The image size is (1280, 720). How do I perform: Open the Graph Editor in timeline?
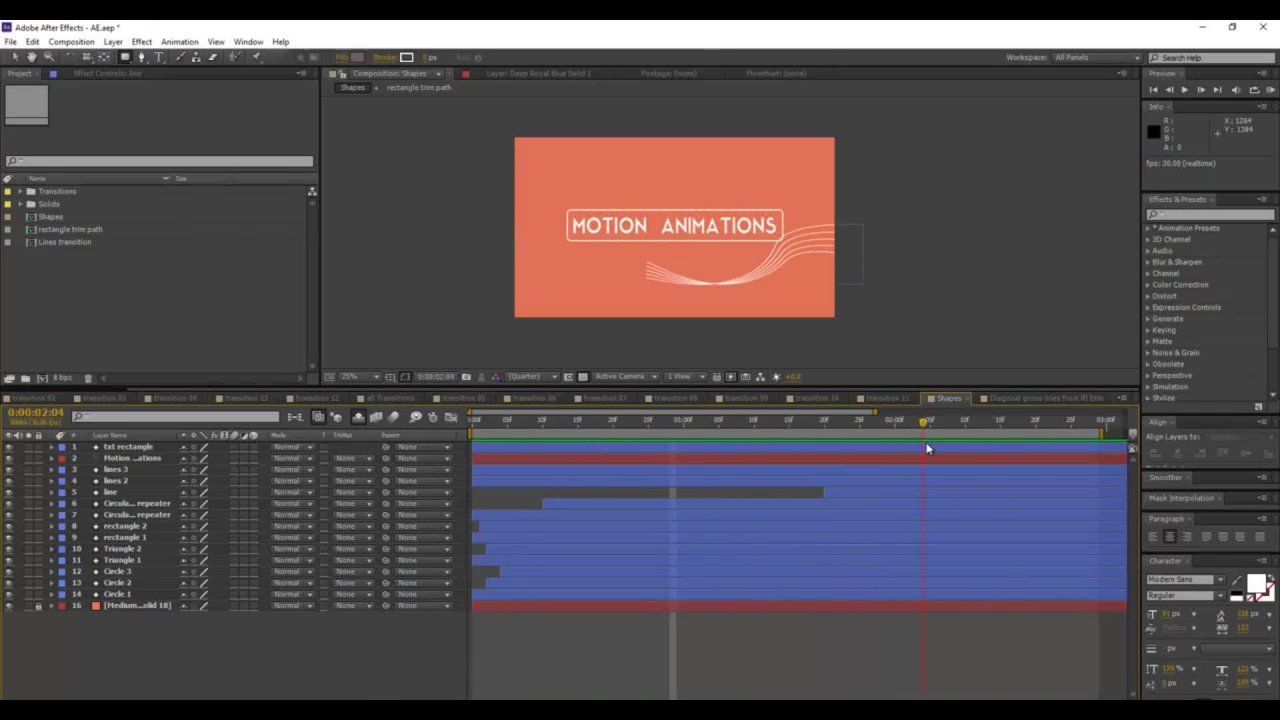(451, 417)
